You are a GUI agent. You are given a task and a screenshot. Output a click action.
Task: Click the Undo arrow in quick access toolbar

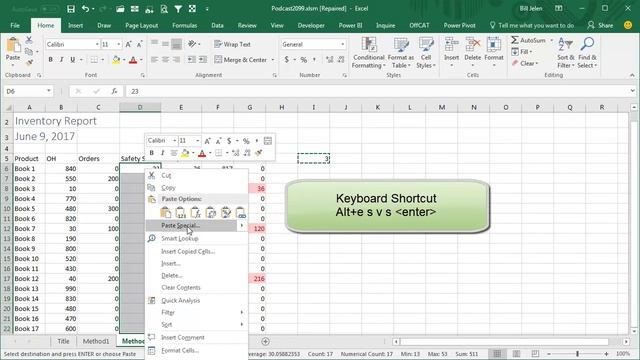85,9
